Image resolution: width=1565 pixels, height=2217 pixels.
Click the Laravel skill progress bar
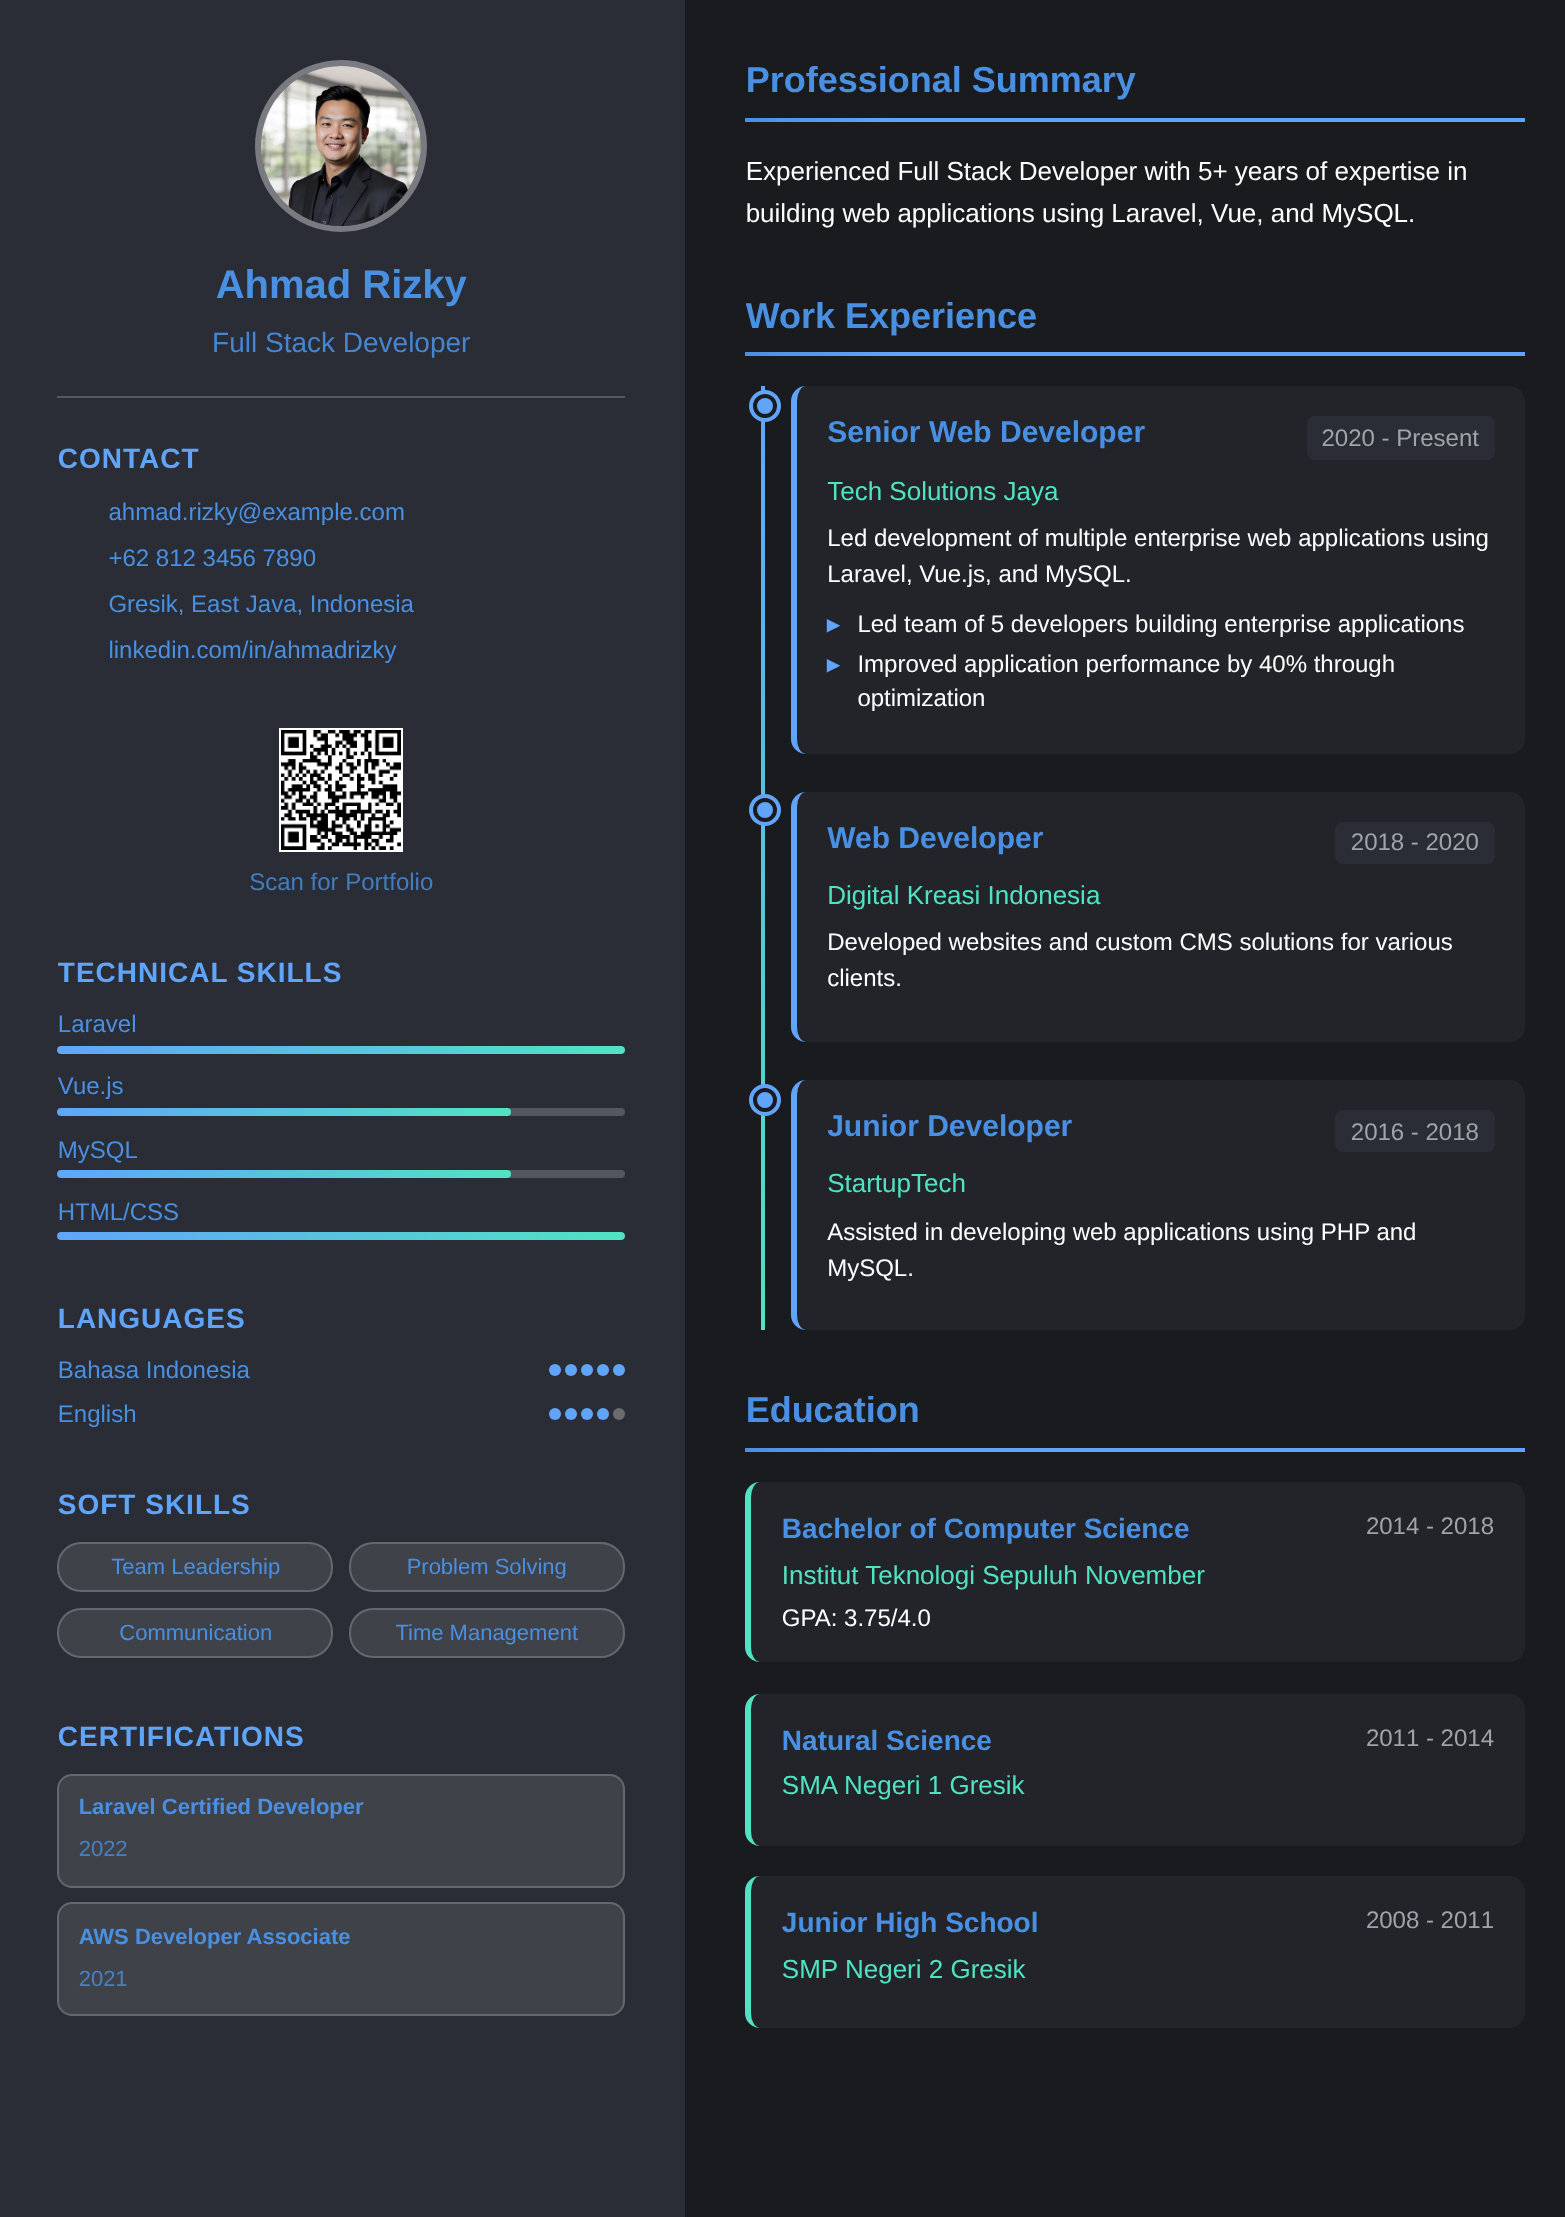[341, 1050]
